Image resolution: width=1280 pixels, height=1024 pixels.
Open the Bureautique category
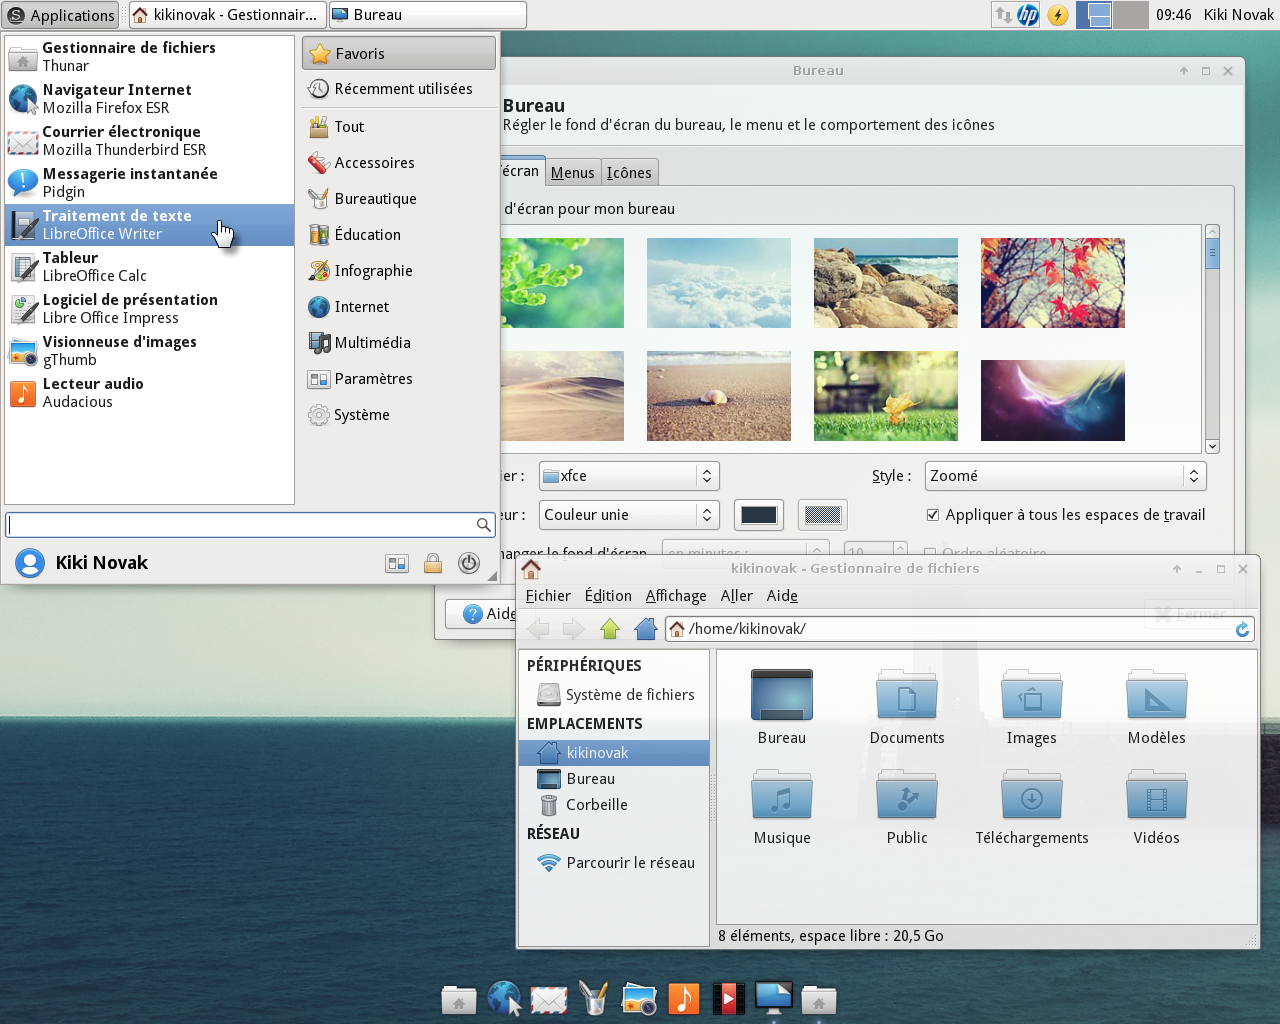pos(399,199)
